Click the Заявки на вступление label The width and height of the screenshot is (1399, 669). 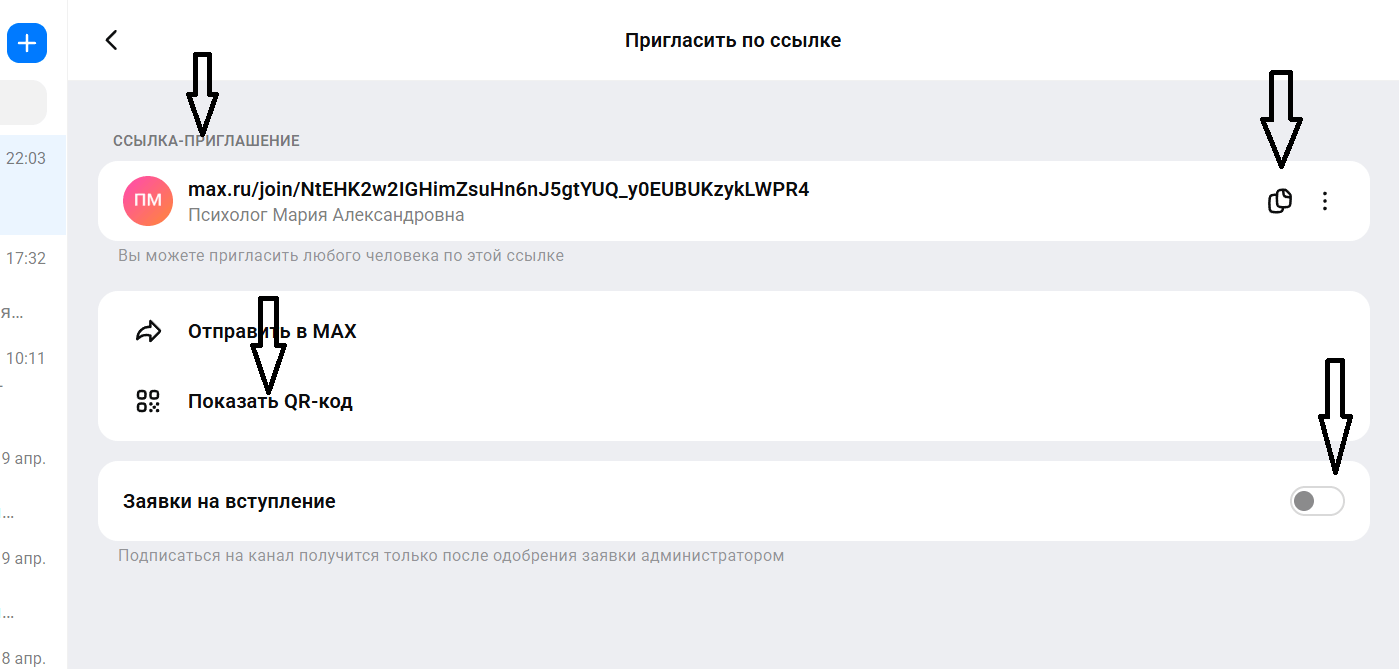pyautogui.click(x=229, y=501)
